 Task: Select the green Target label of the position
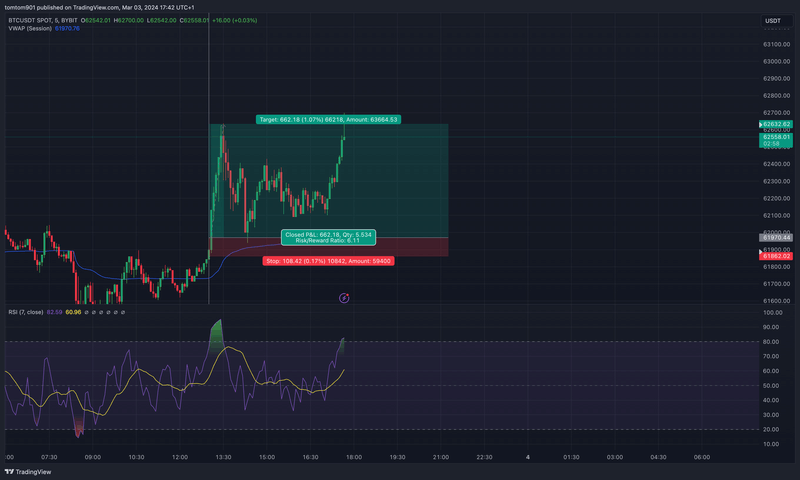pos(328,119)
